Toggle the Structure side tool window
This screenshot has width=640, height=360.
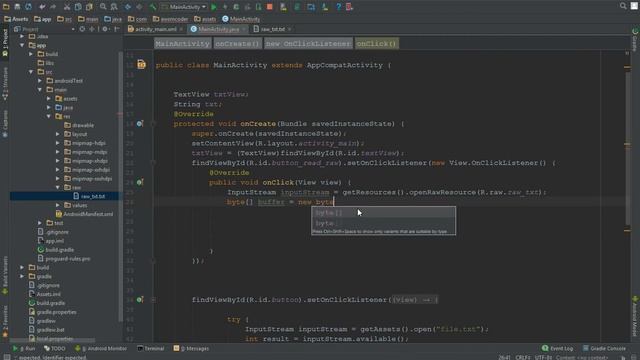coord(5,84)
